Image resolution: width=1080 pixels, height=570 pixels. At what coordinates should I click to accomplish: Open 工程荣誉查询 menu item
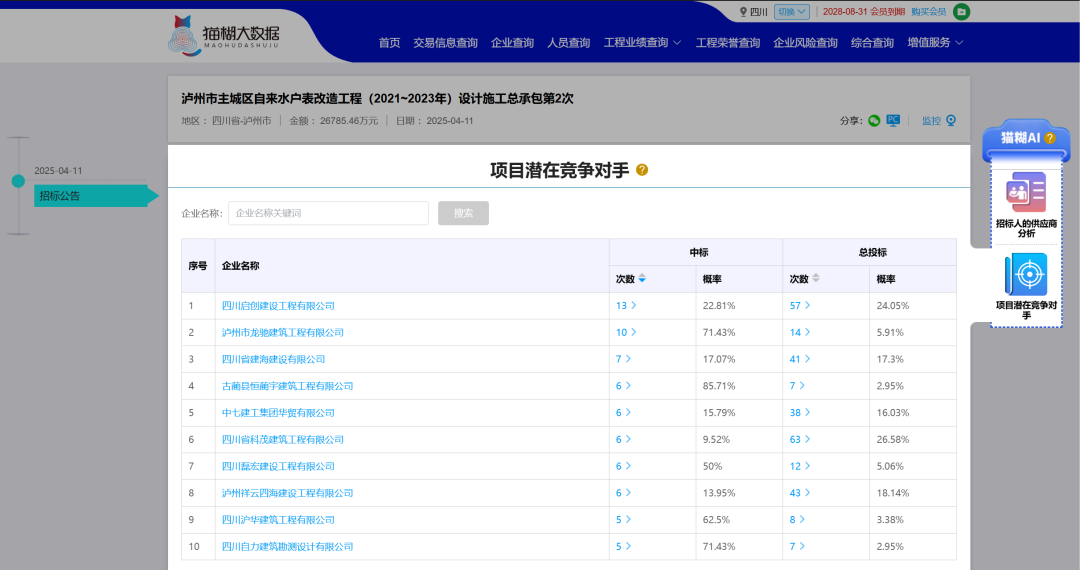point(728,43)
